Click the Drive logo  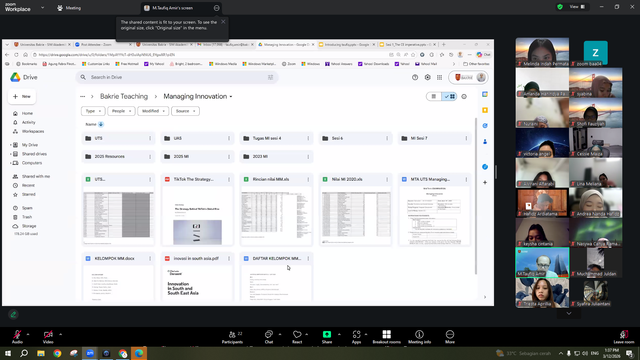point(24,77)
